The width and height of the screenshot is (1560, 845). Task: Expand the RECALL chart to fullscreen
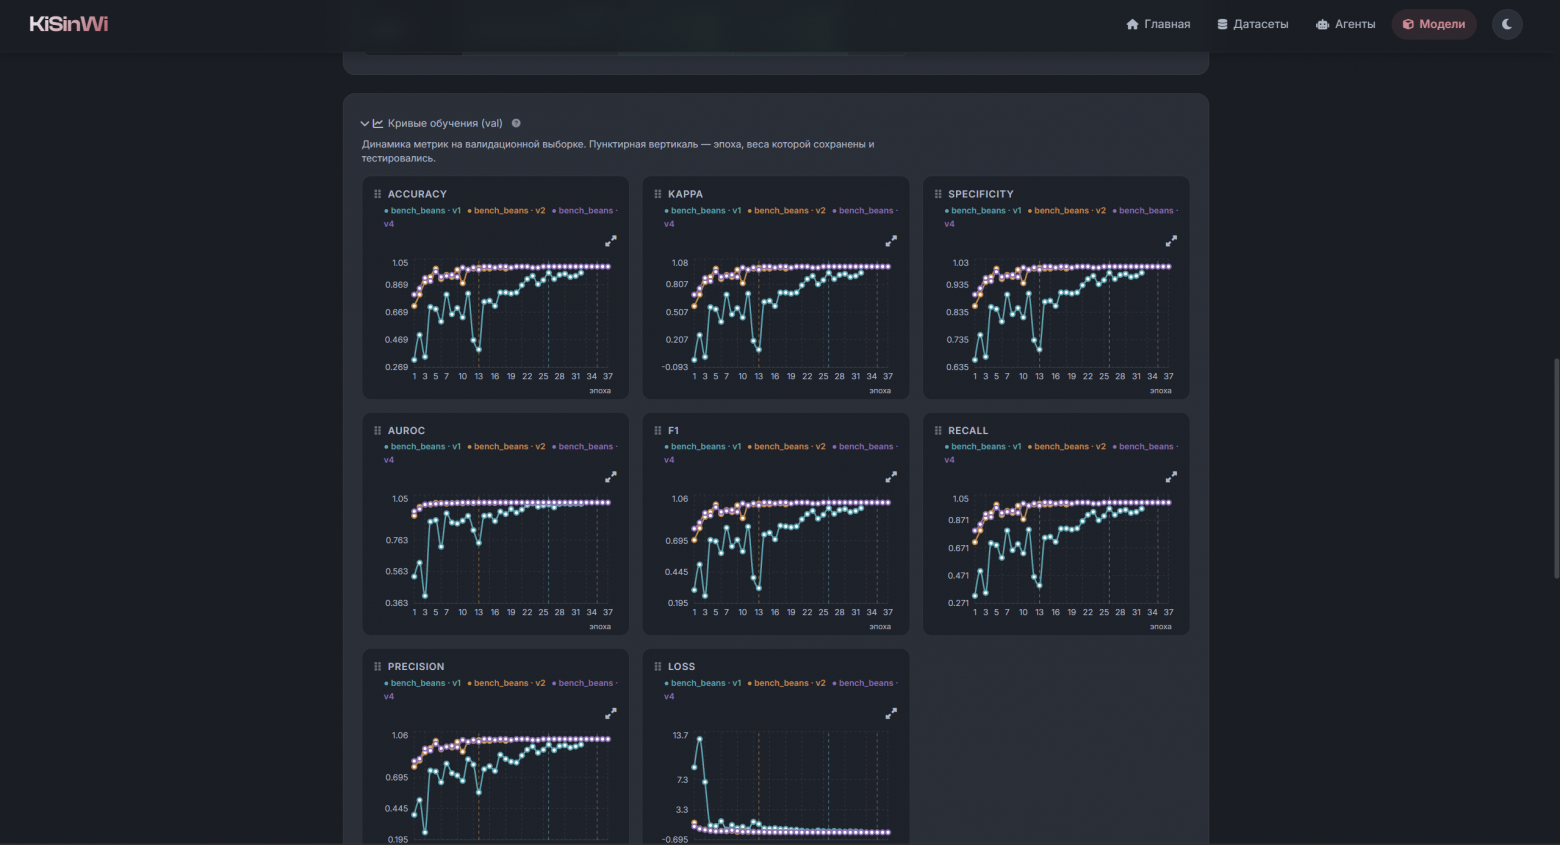[x=1171, y=477]
